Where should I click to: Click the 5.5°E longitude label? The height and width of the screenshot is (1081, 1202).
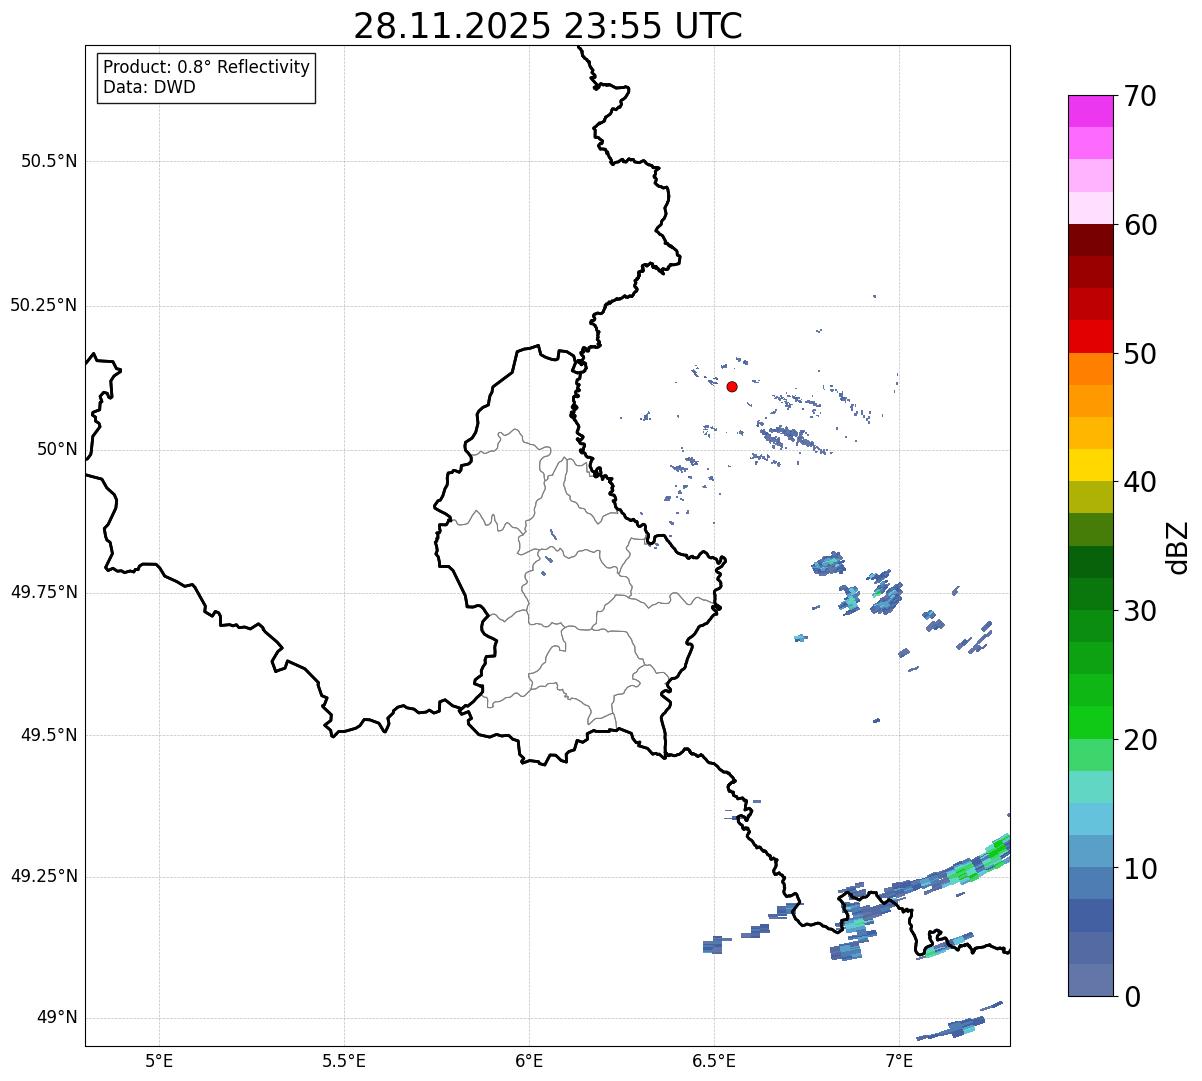click(x=344, y=1061)
